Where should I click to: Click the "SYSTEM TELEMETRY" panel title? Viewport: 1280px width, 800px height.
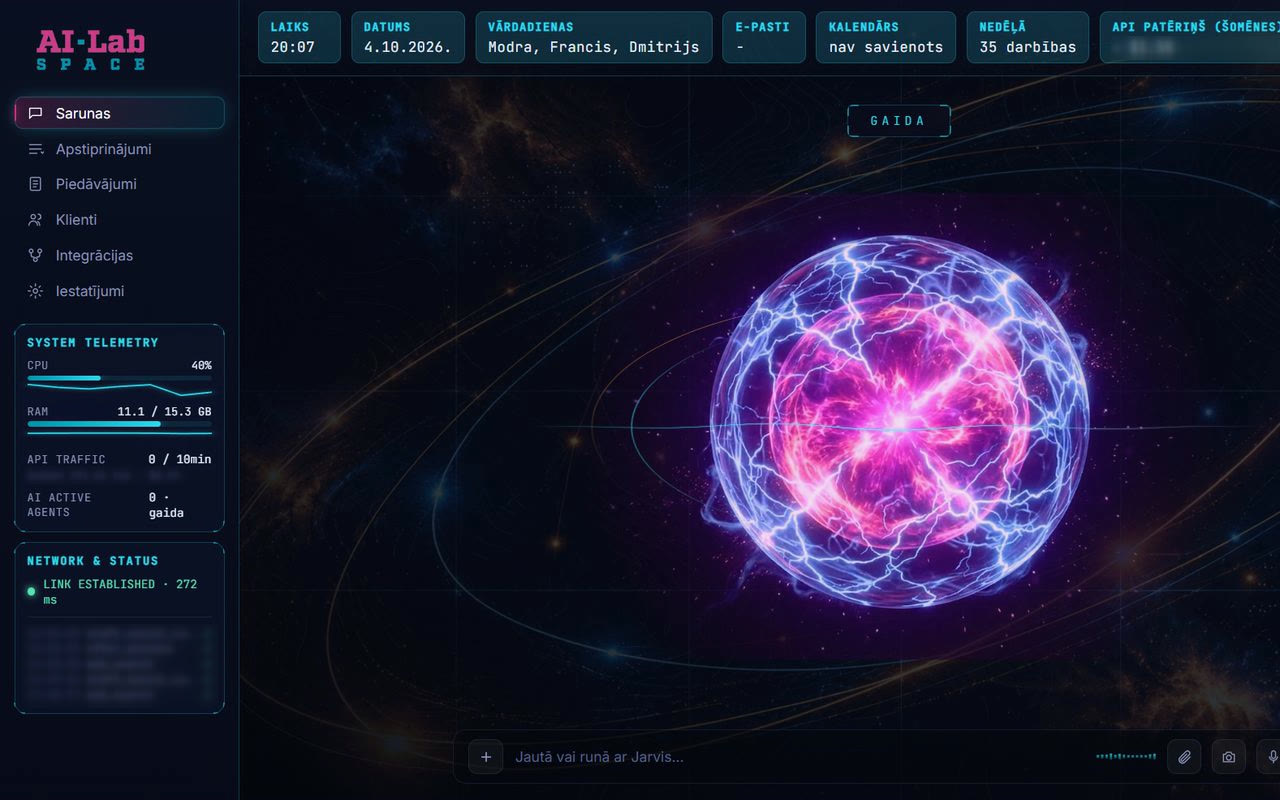[93, 343]
